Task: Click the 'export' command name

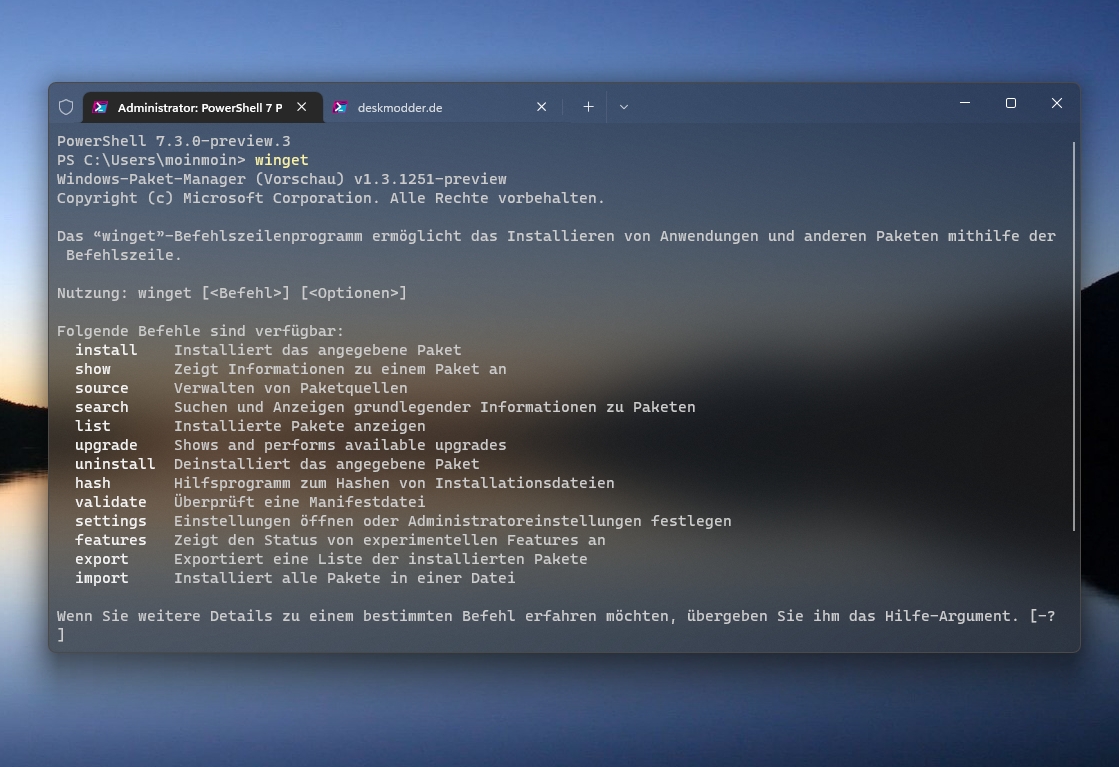Action: 102,559
